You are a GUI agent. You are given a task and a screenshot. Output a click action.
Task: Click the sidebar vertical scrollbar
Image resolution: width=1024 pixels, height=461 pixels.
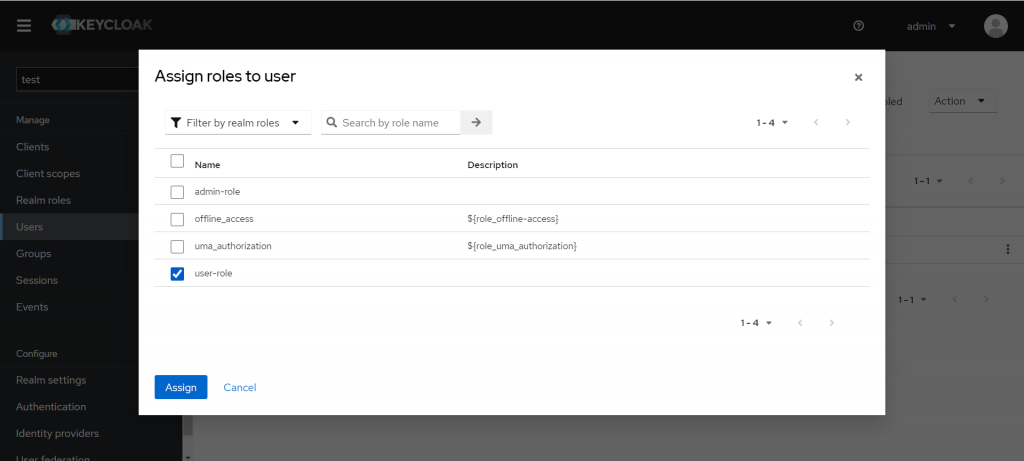188,424
